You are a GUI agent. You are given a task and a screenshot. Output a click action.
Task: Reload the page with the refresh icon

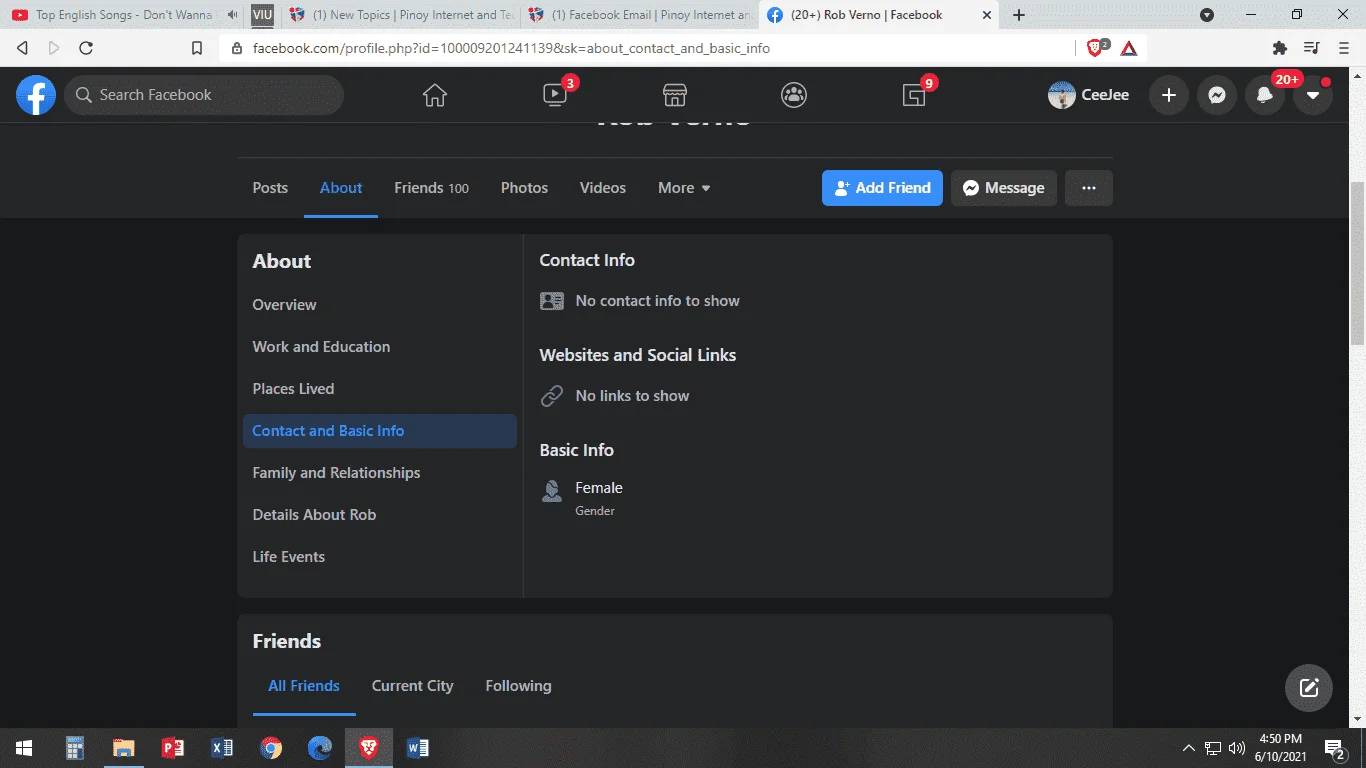[x=86, y=48]
